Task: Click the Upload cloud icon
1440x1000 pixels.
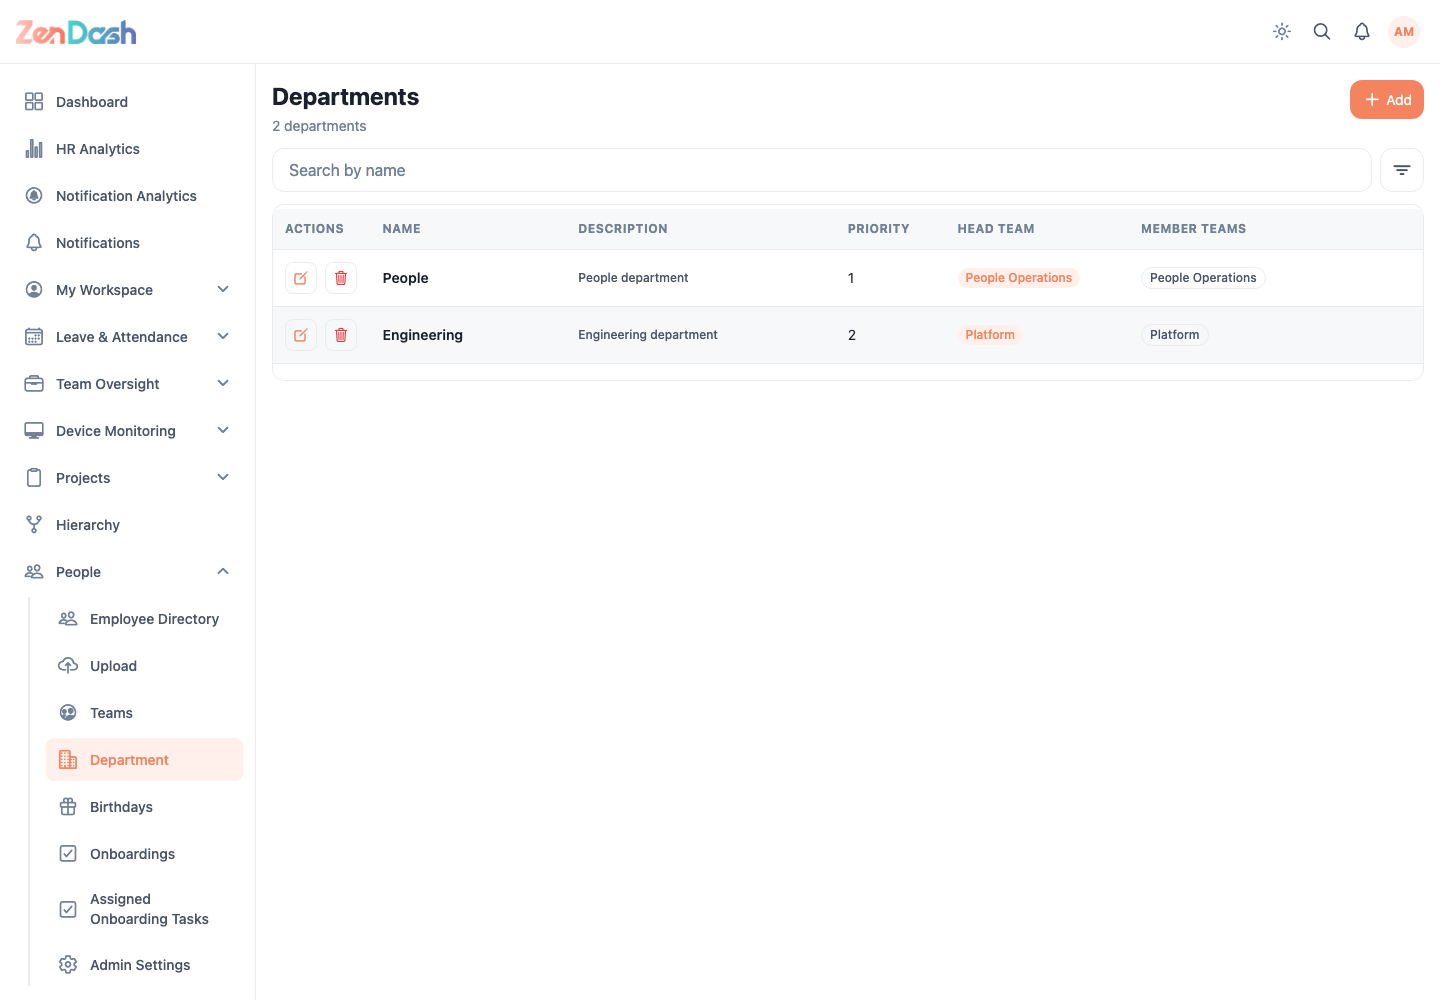Action: coord(68,666)
